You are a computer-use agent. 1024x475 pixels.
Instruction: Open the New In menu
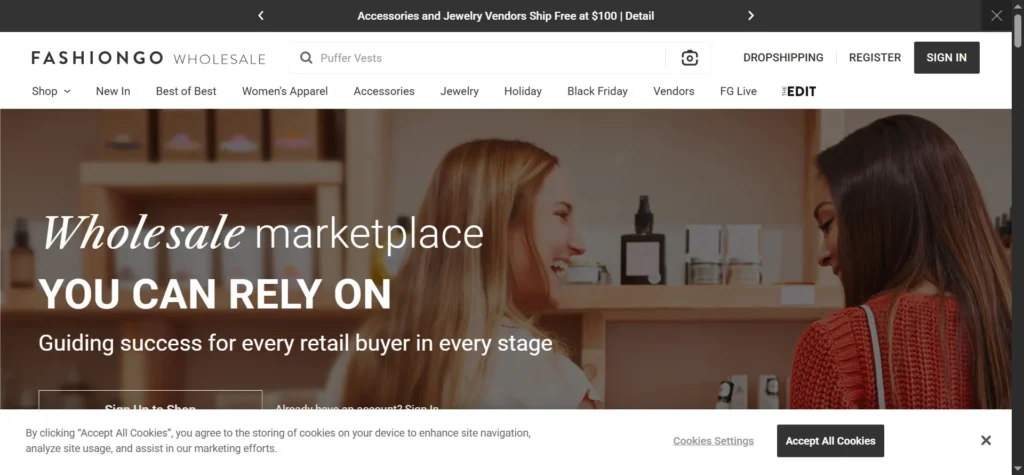click(113, 91)
